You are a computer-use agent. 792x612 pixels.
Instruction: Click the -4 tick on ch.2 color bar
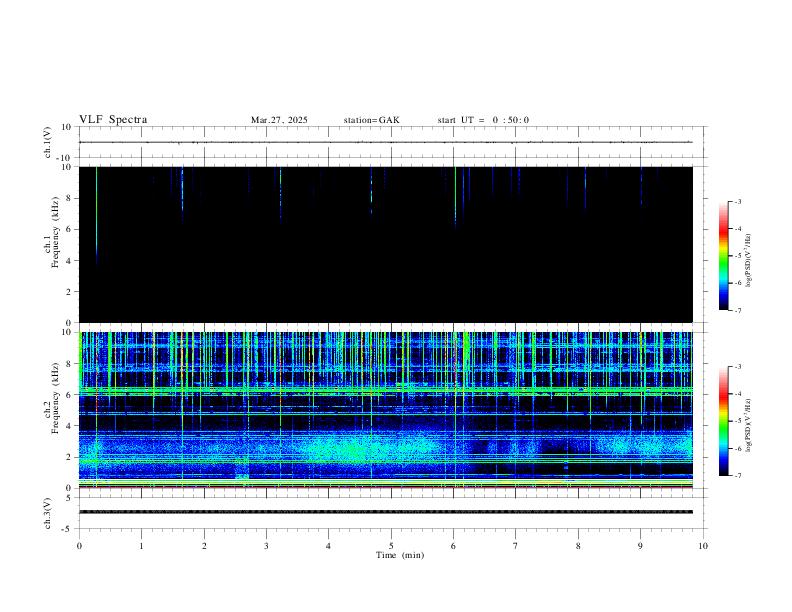[x=737, y=394]
